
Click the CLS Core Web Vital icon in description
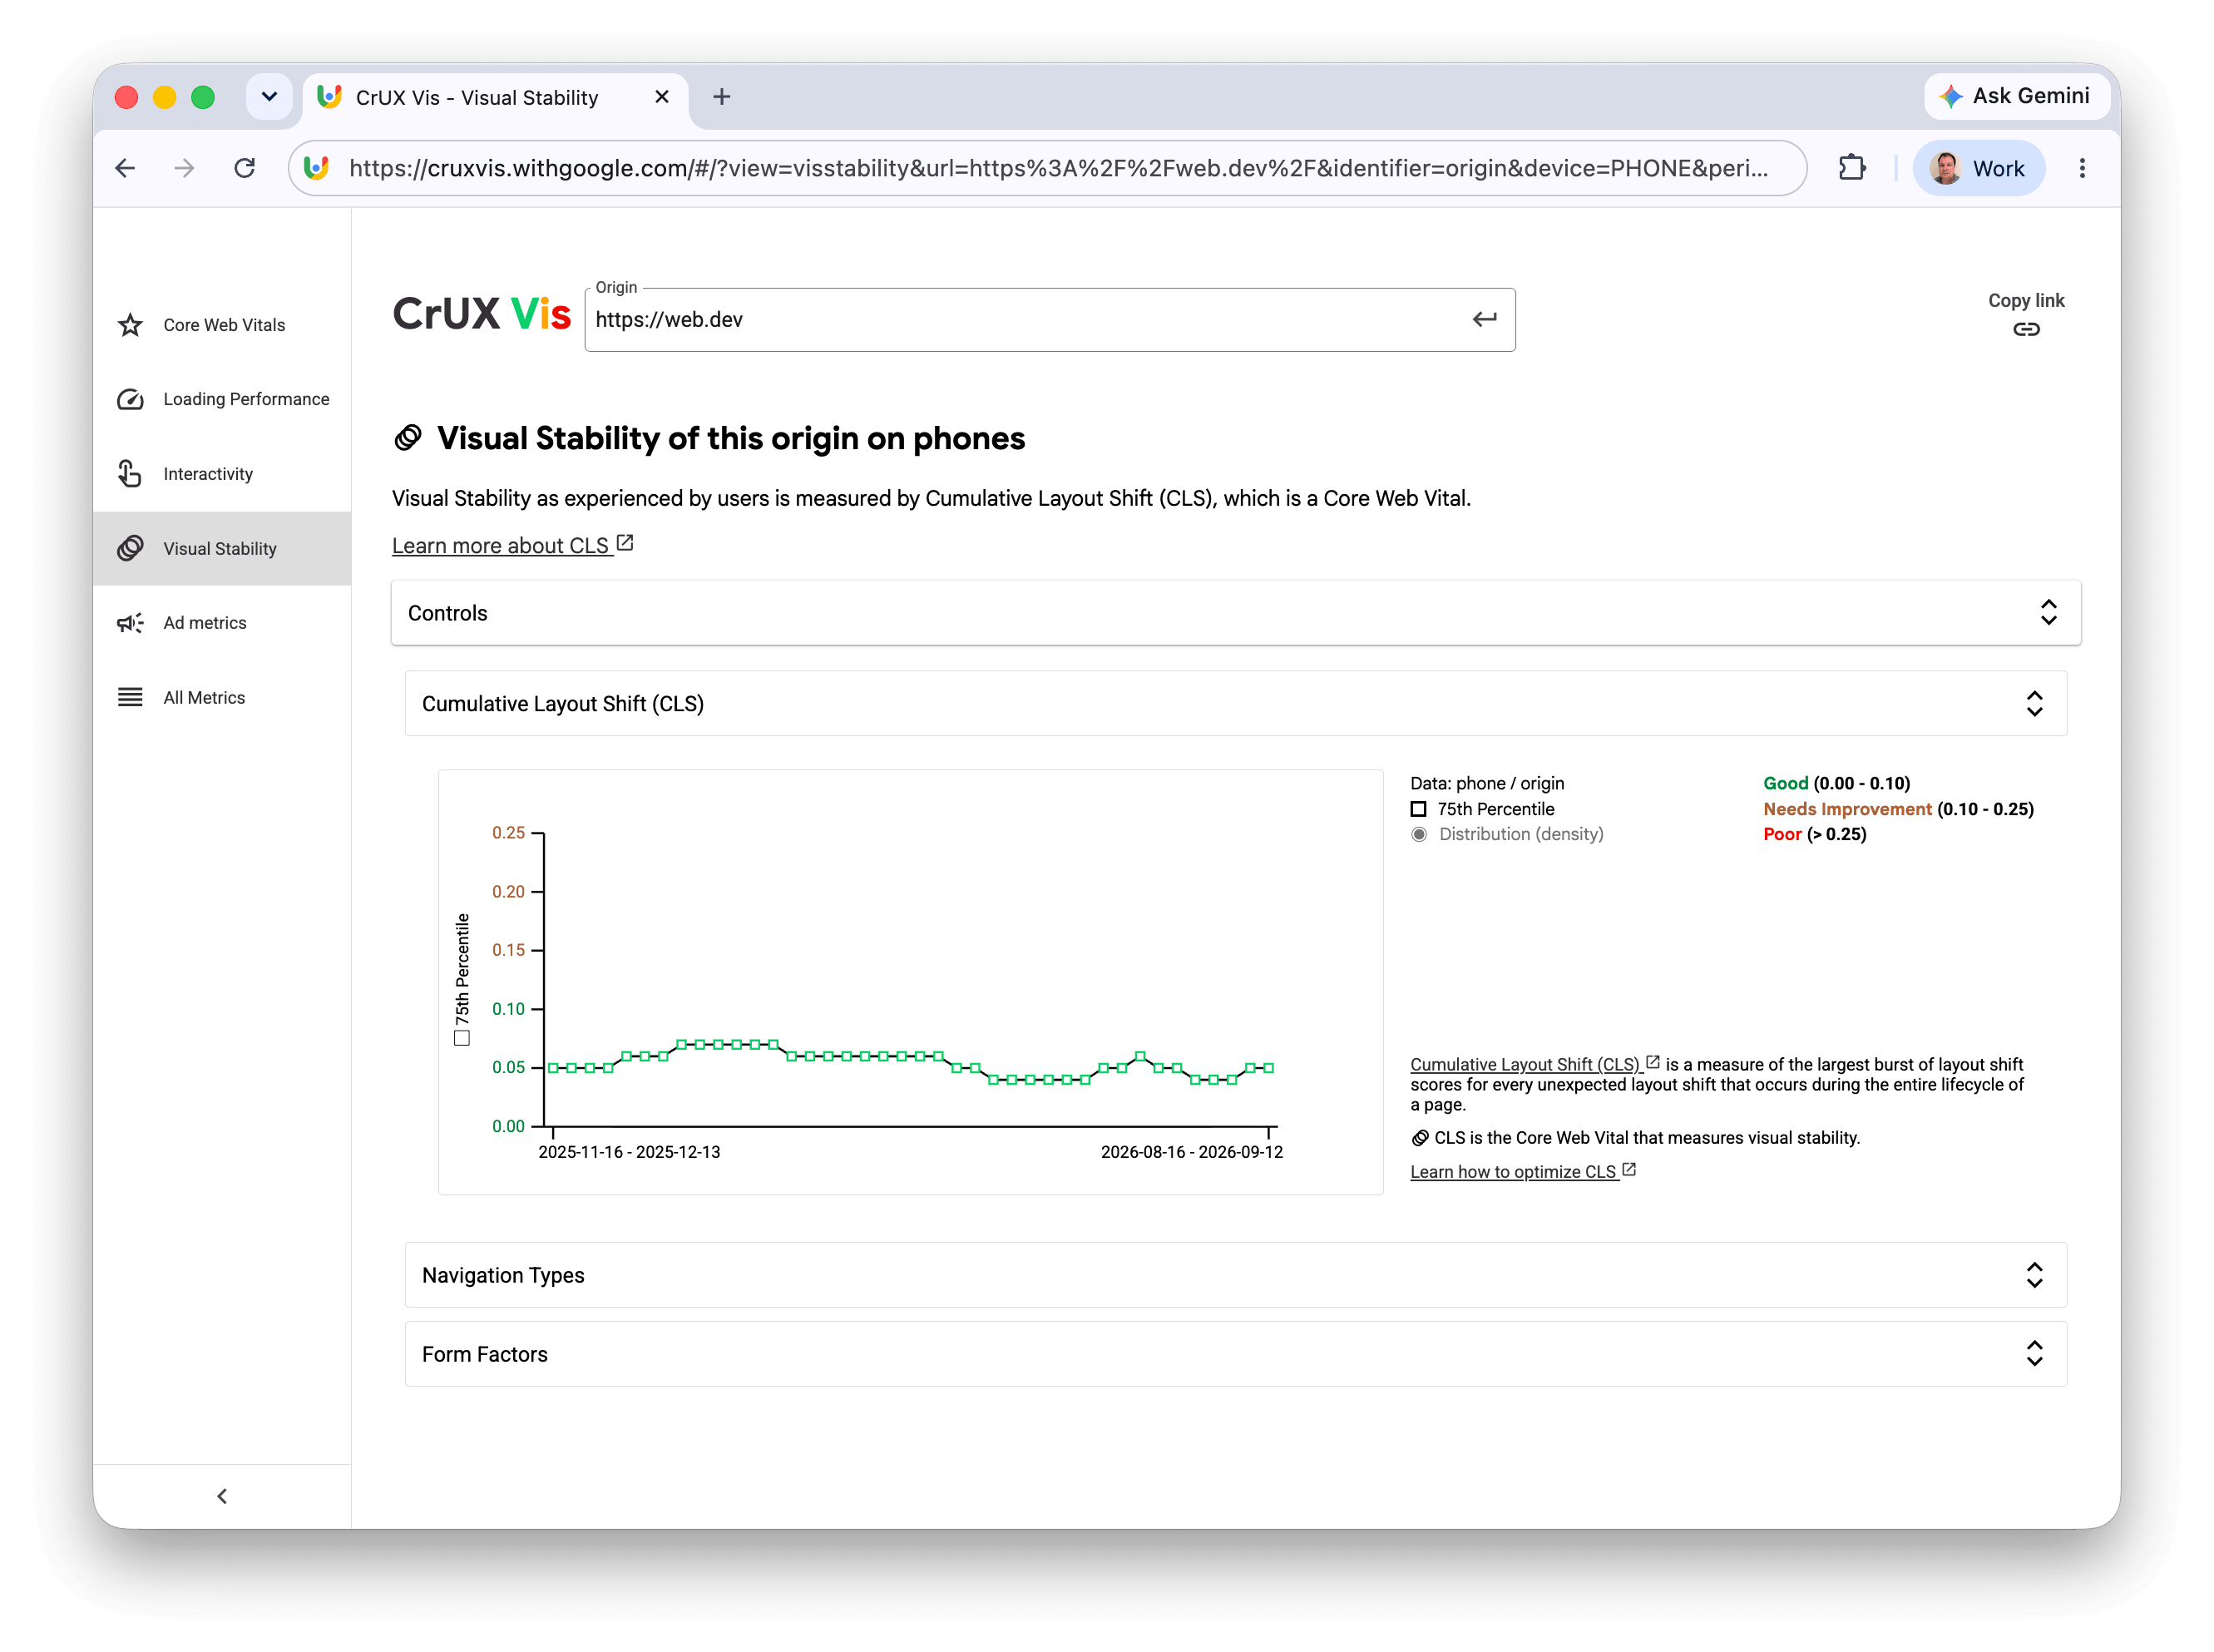(x=1419, y=1138)
